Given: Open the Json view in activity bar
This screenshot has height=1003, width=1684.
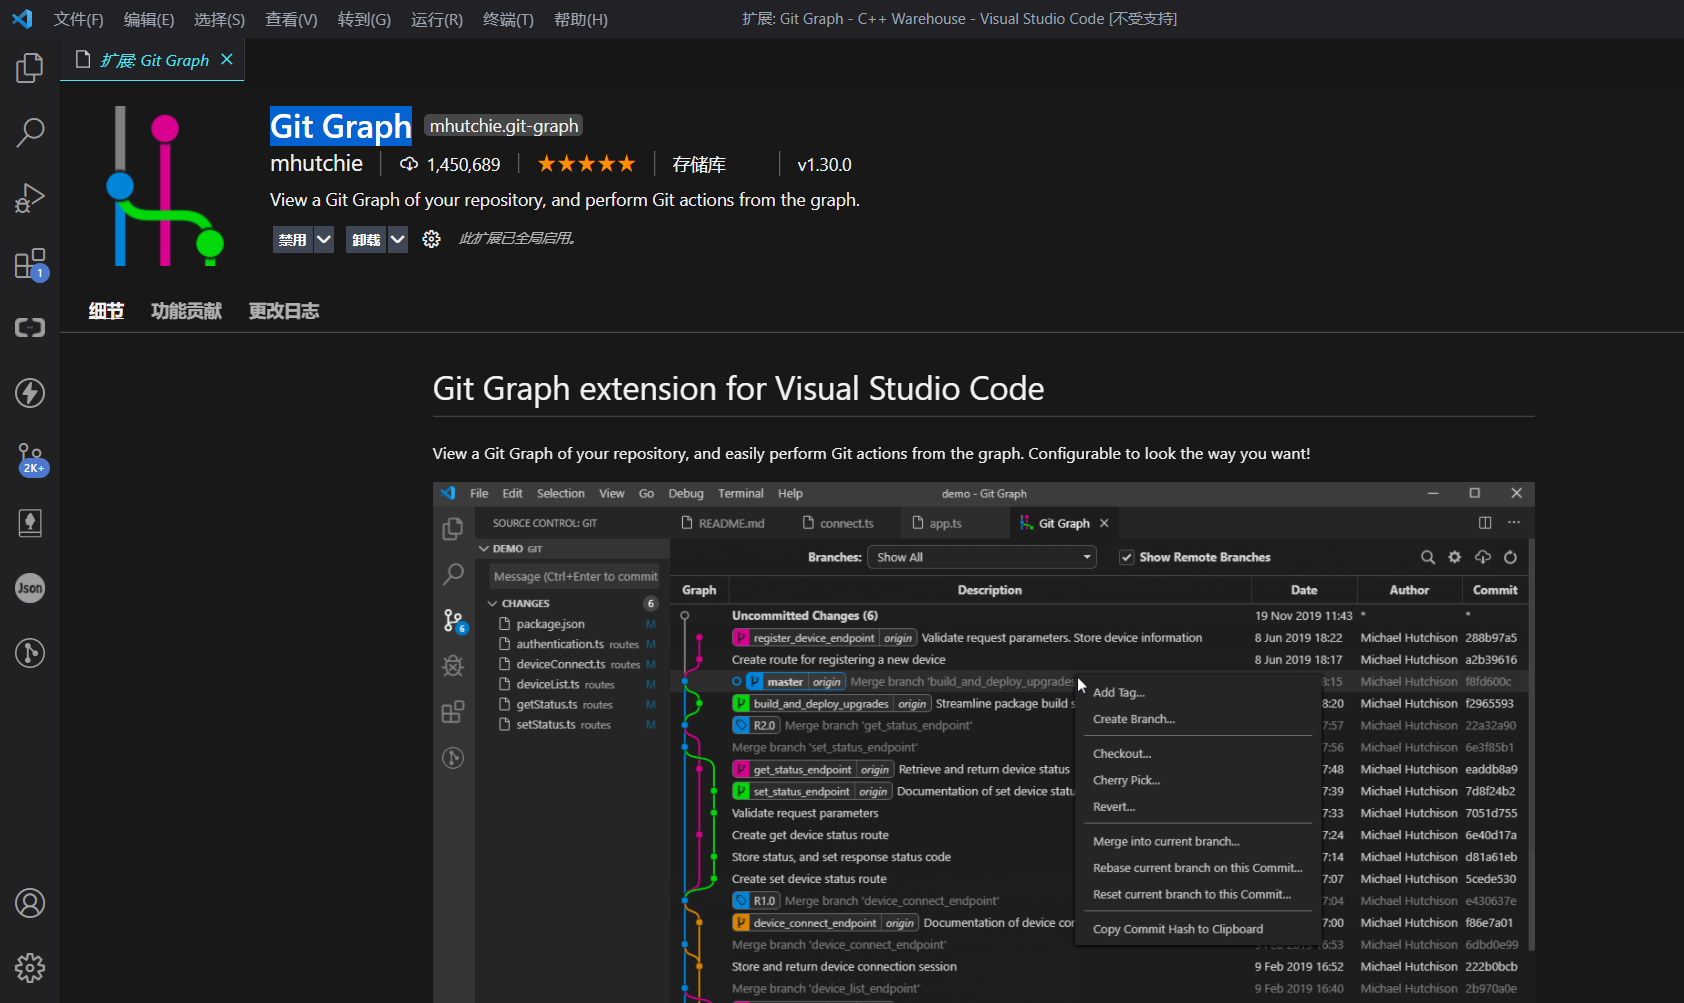Looking at the screenshot, I should (30, 588).
